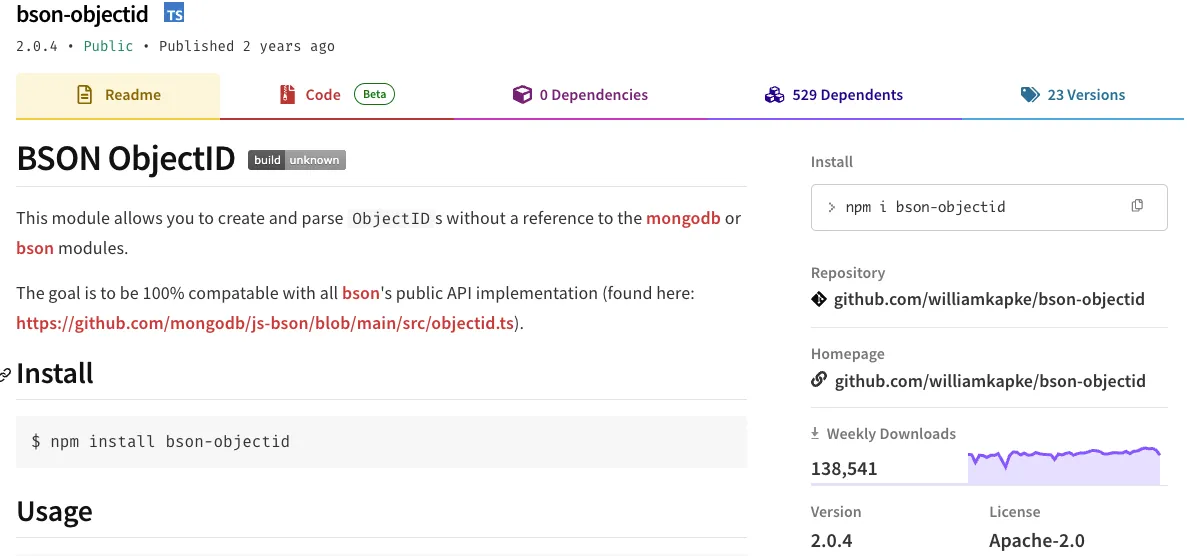Open the 23 Versions tab
This screenshot has width=1187, height=556.
(x=1072, y=95)
